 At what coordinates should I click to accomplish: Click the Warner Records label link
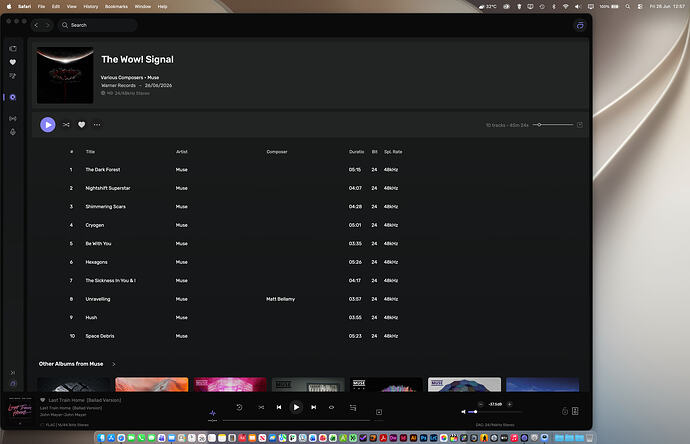coord(118,85)
